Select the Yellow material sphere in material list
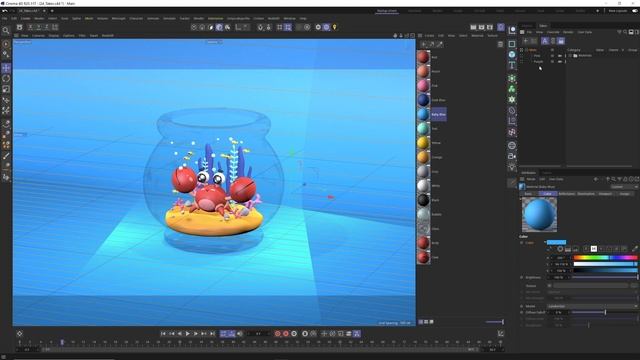This screenshot has width=640, height=360. point(423,142)
